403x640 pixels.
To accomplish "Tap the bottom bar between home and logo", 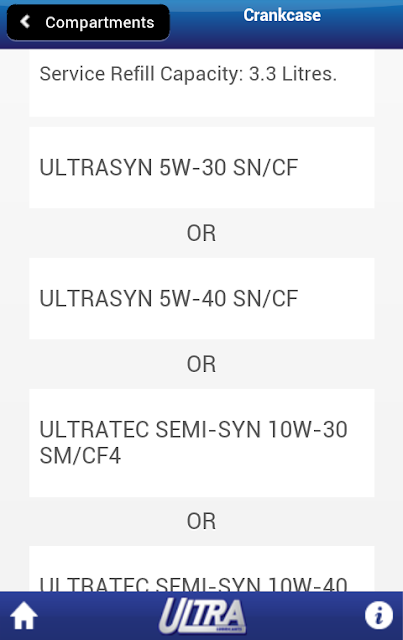I will point(98,615).
